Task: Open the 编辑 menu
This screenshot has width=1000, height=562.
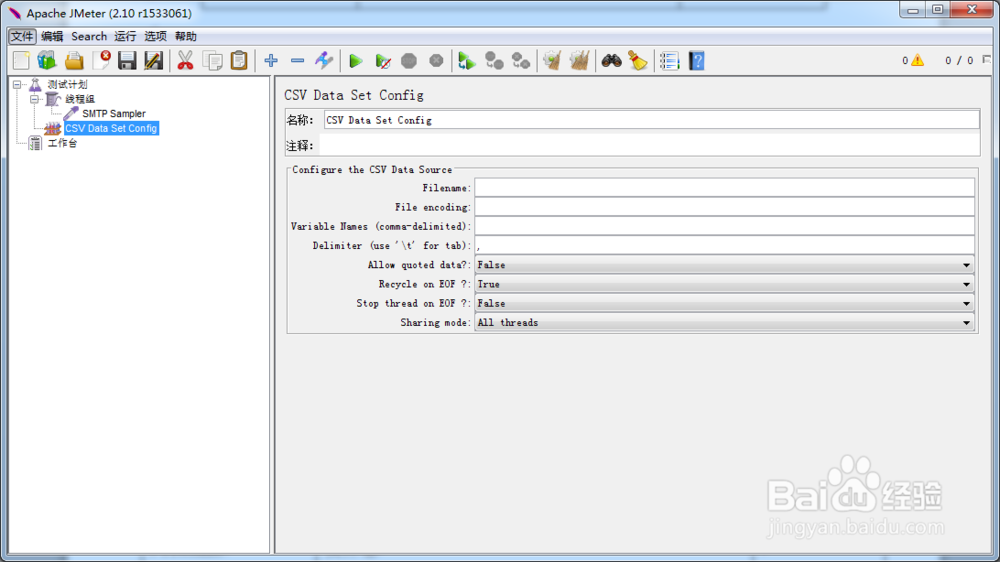Action: (52, 36)
